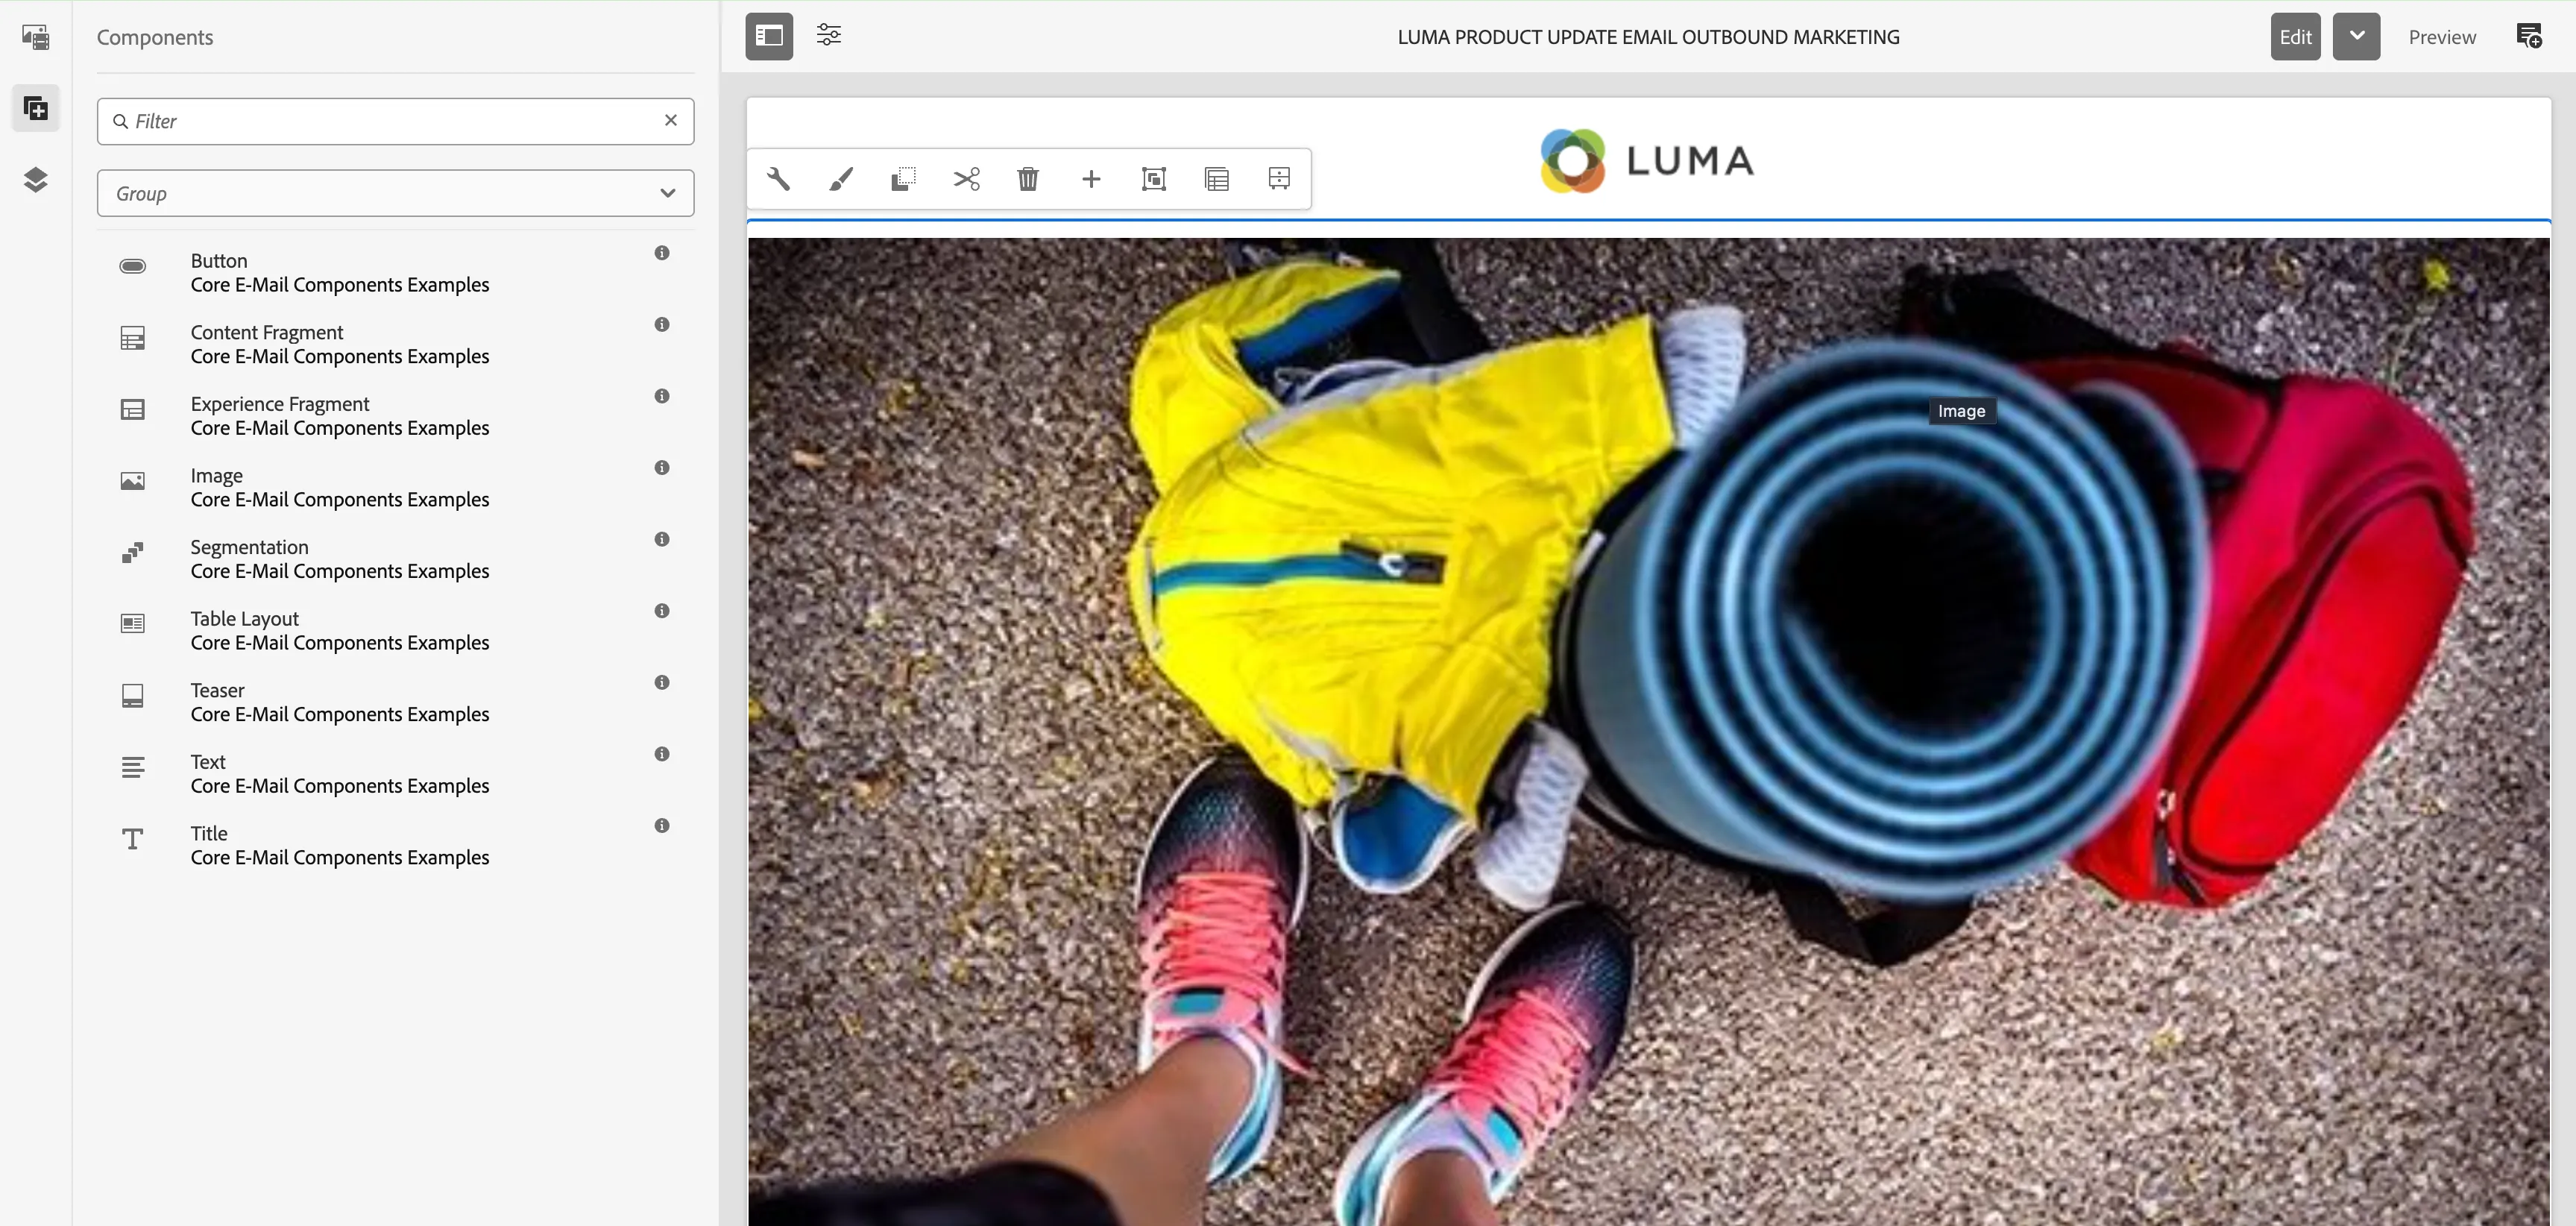The width and height of the screenshot is (2576, 1226).
Task: Toggle the side panel button
Action: point(769,36)
